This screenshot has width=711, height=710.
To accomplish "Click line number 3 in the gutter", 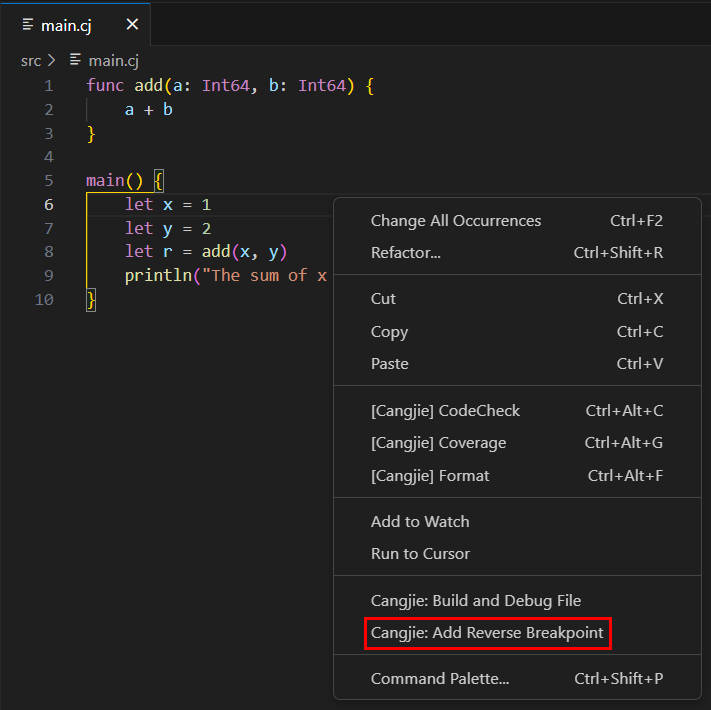I will click(x=48, y=133).
